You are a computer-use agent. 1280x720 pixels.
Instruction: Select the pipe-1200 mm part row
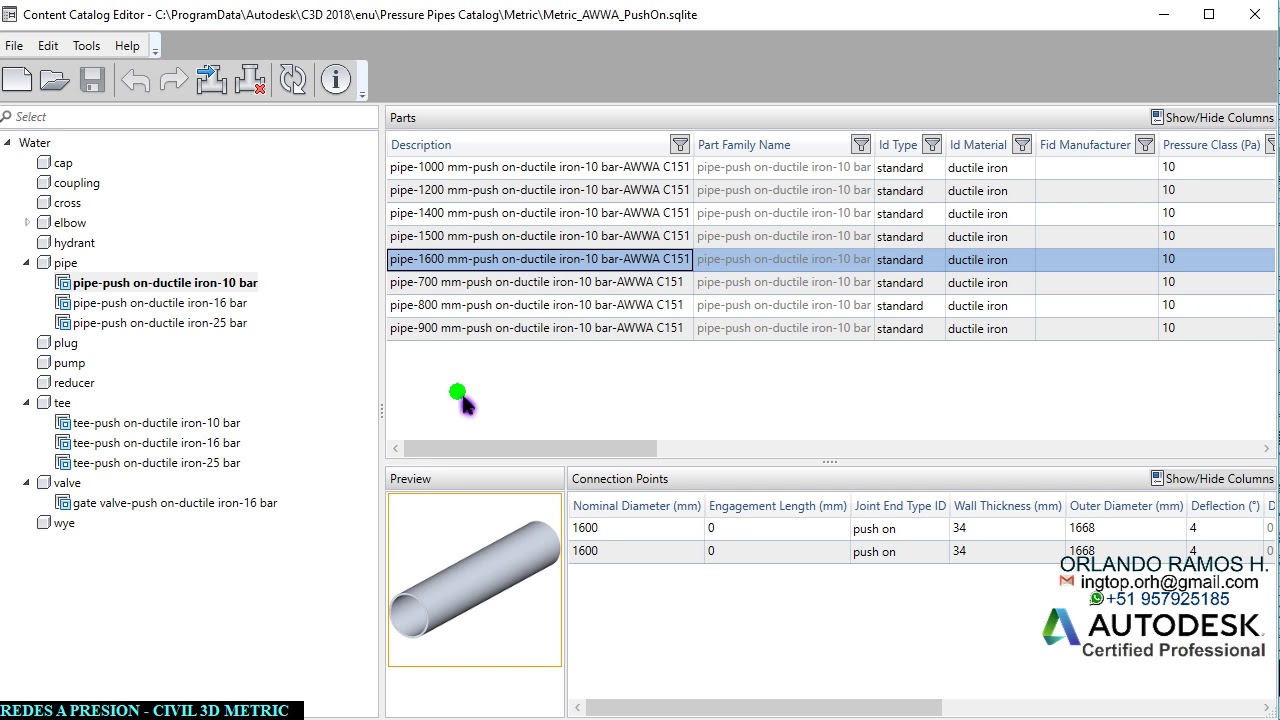coord(831,191)
